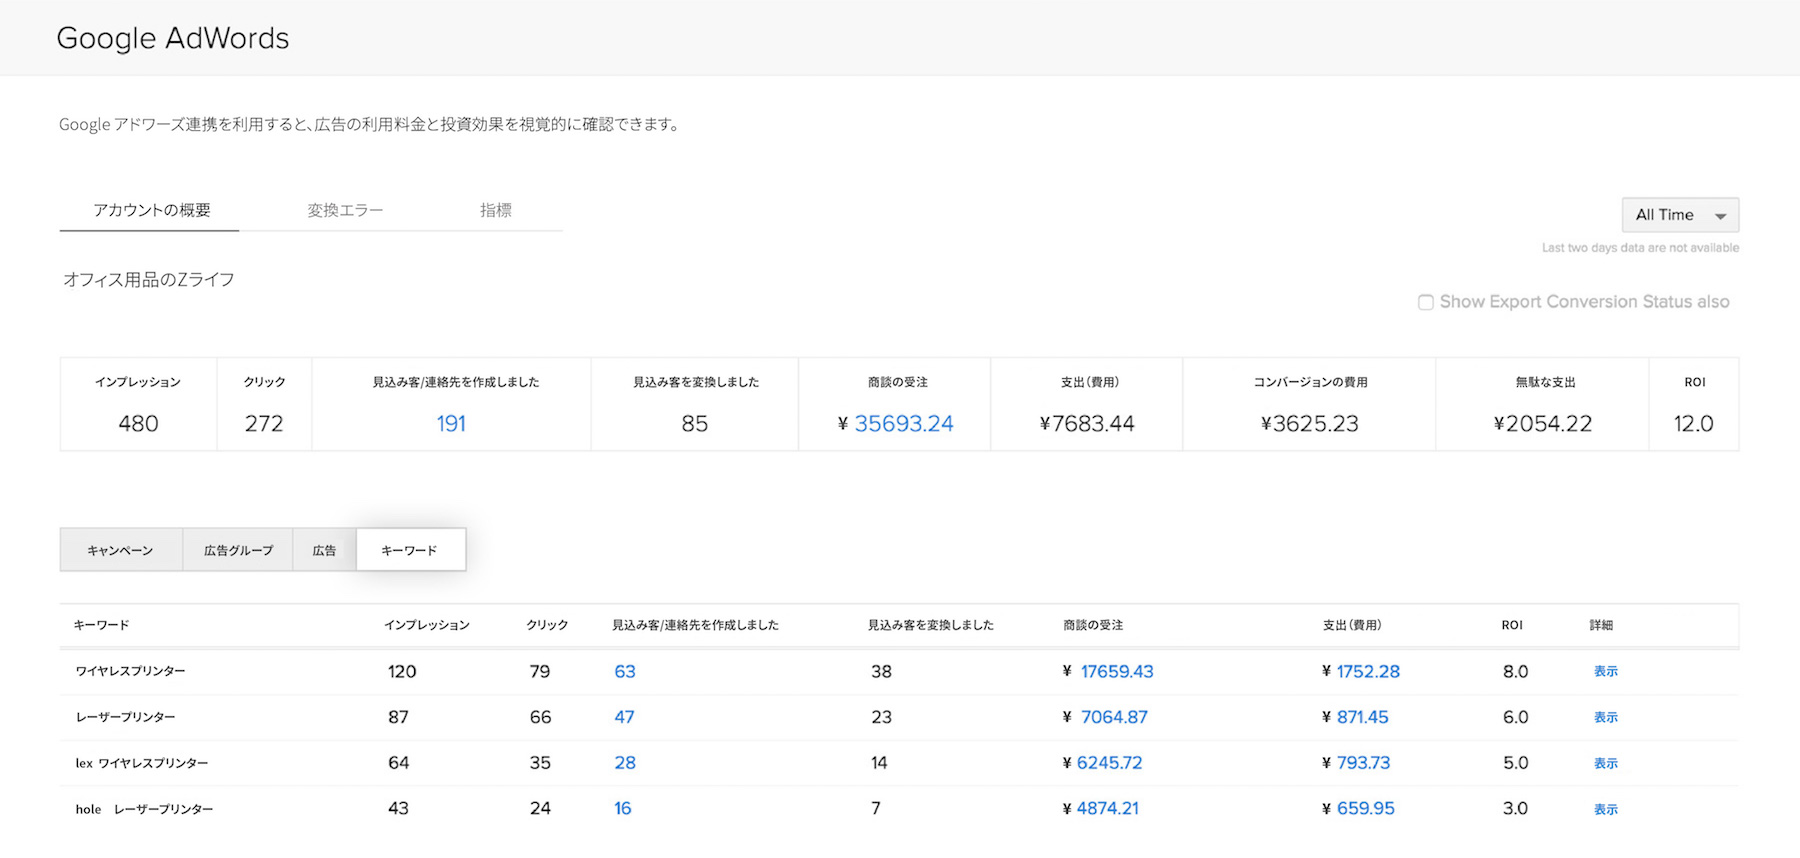Click the 480 impressions summary value
This screenshot has height=858, width=1800.
point(138,424)
